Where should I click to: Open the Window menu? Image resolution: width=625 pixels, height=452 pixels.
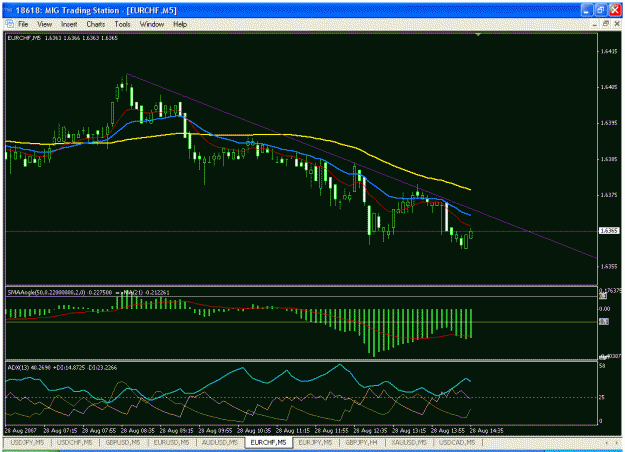point(151,24)
